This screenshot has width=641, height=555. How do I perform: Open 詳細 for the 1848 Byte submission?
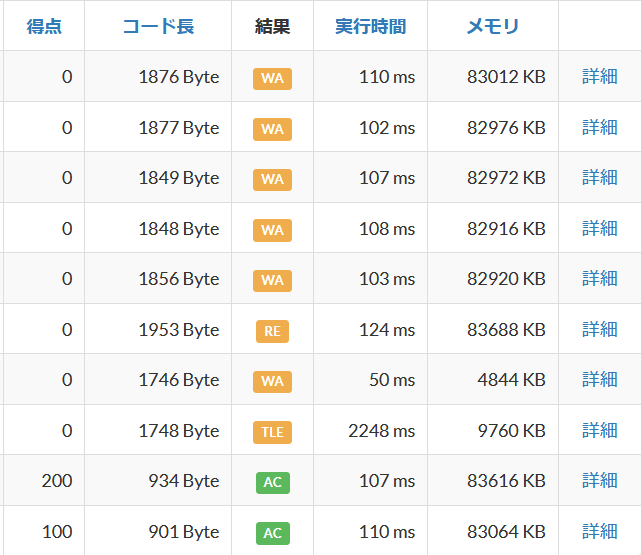click(600, 228)
